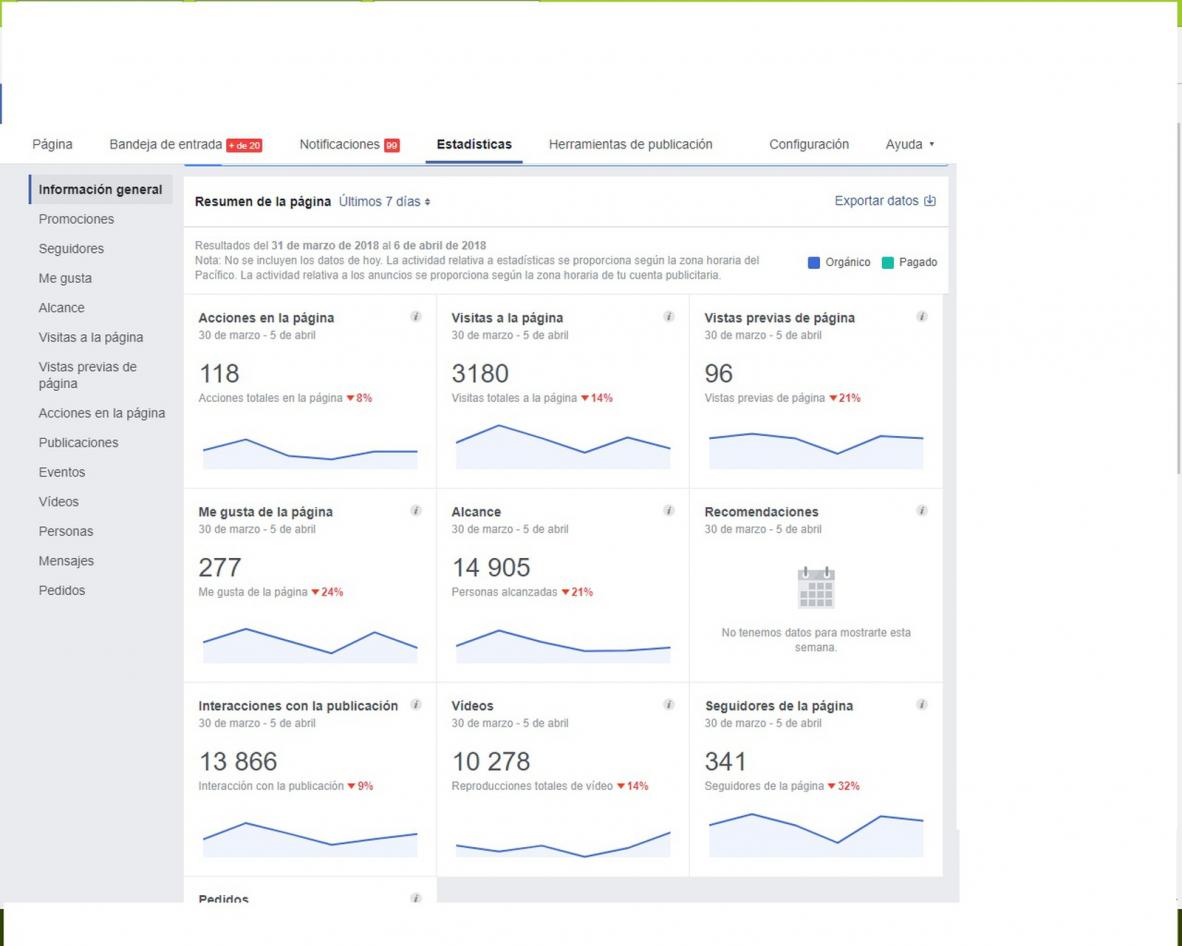Select the Estadísticas tab
This screenshot has height=946, width=1182.
click(x=474, y=144)
